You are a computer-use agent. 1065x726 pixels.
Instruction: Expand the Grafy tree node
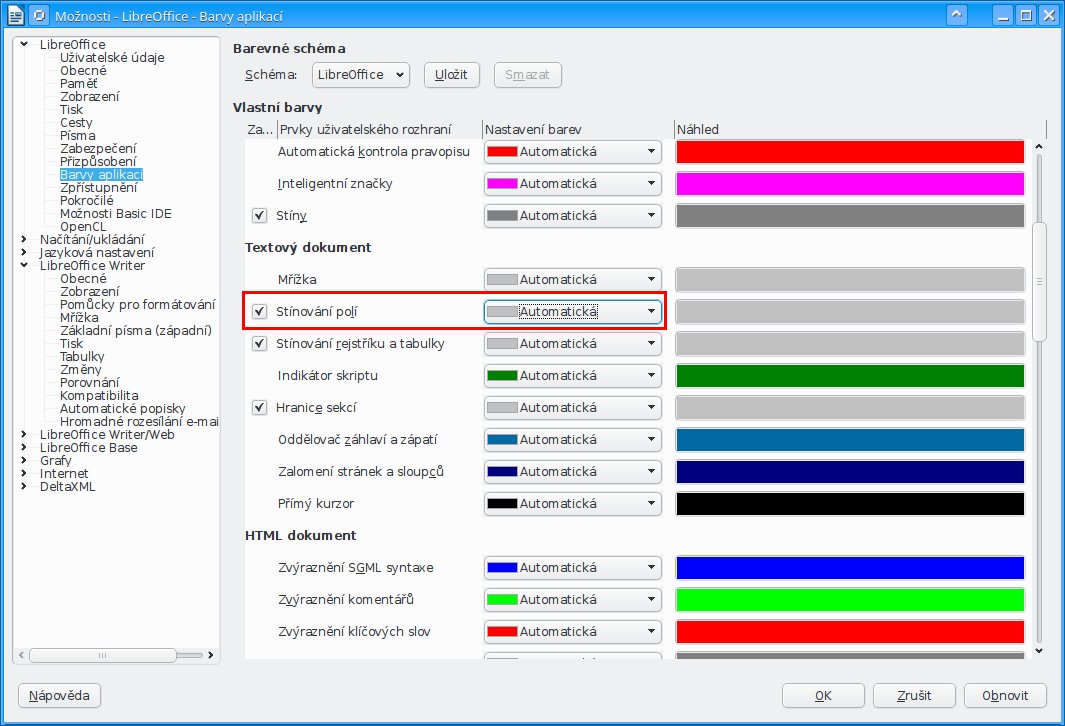24,460
